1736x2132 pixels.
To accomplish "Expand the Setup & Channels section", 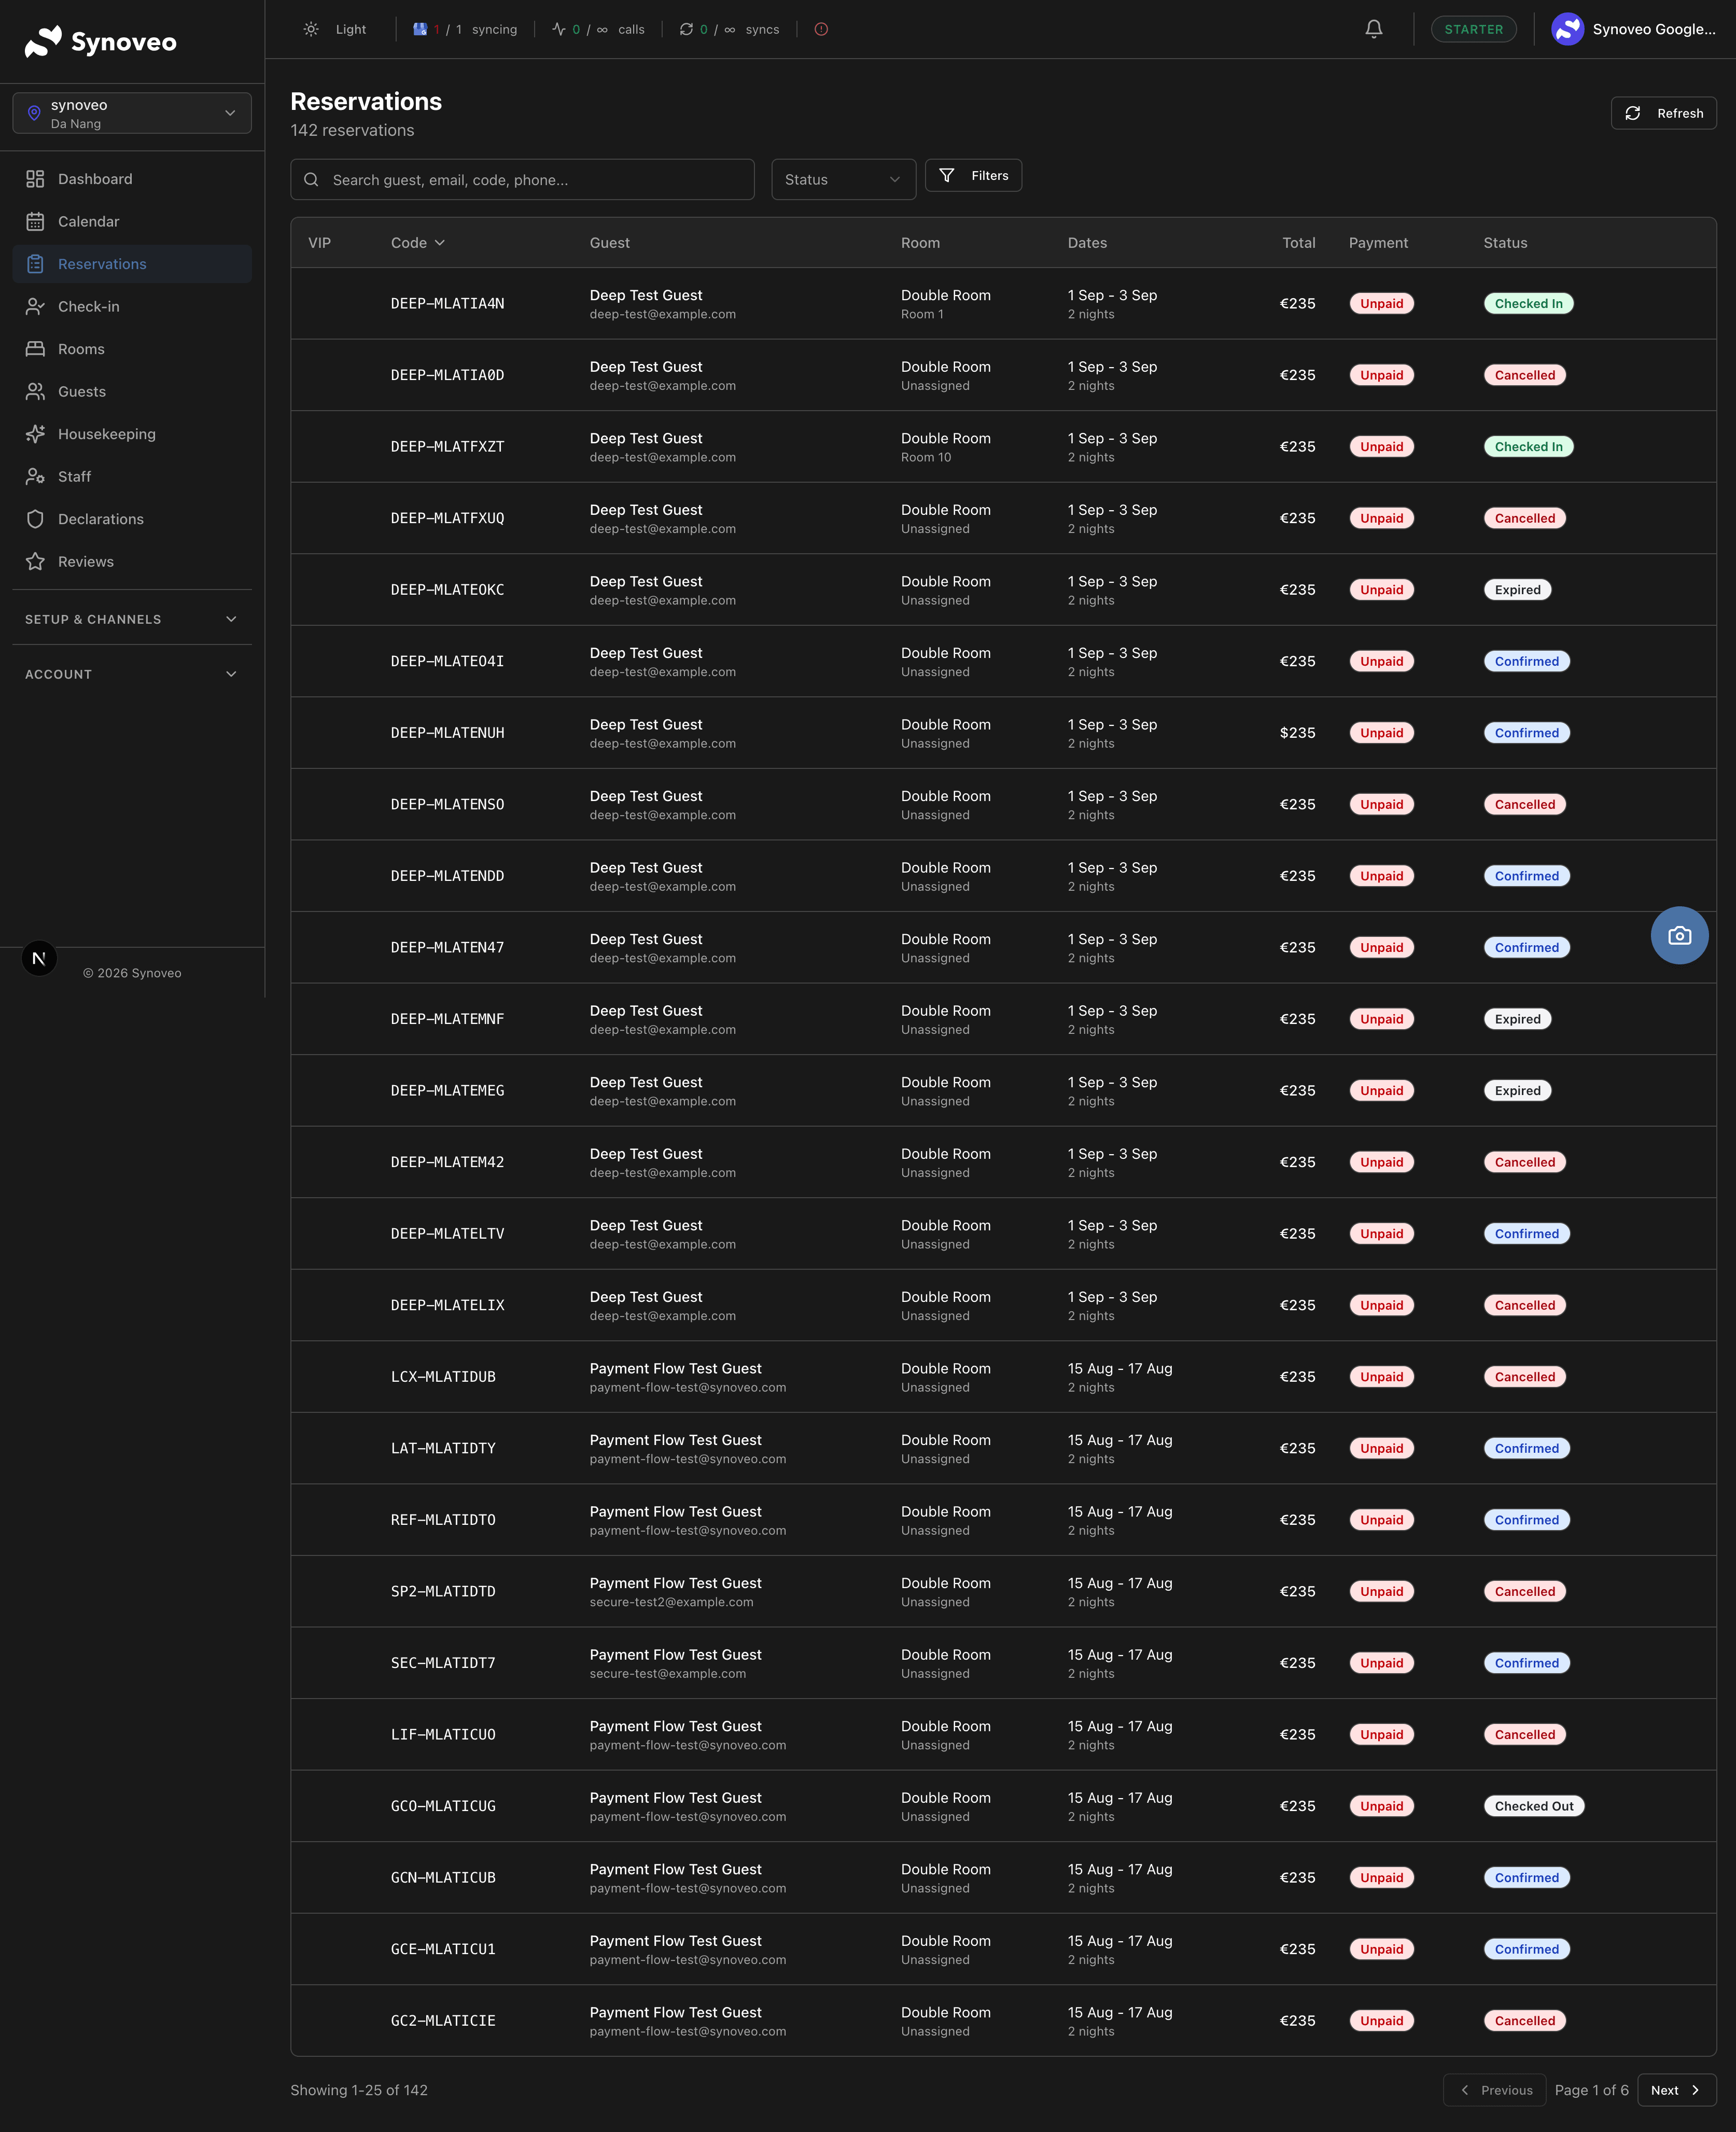I will [131, 619].
